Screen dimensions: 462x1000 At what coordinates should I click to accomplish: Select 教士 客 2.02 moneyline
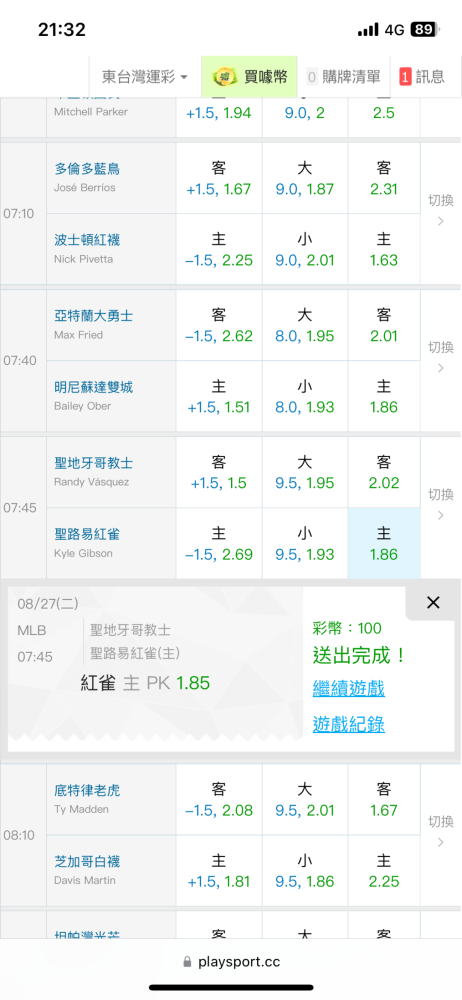click(x=384, y=472)
